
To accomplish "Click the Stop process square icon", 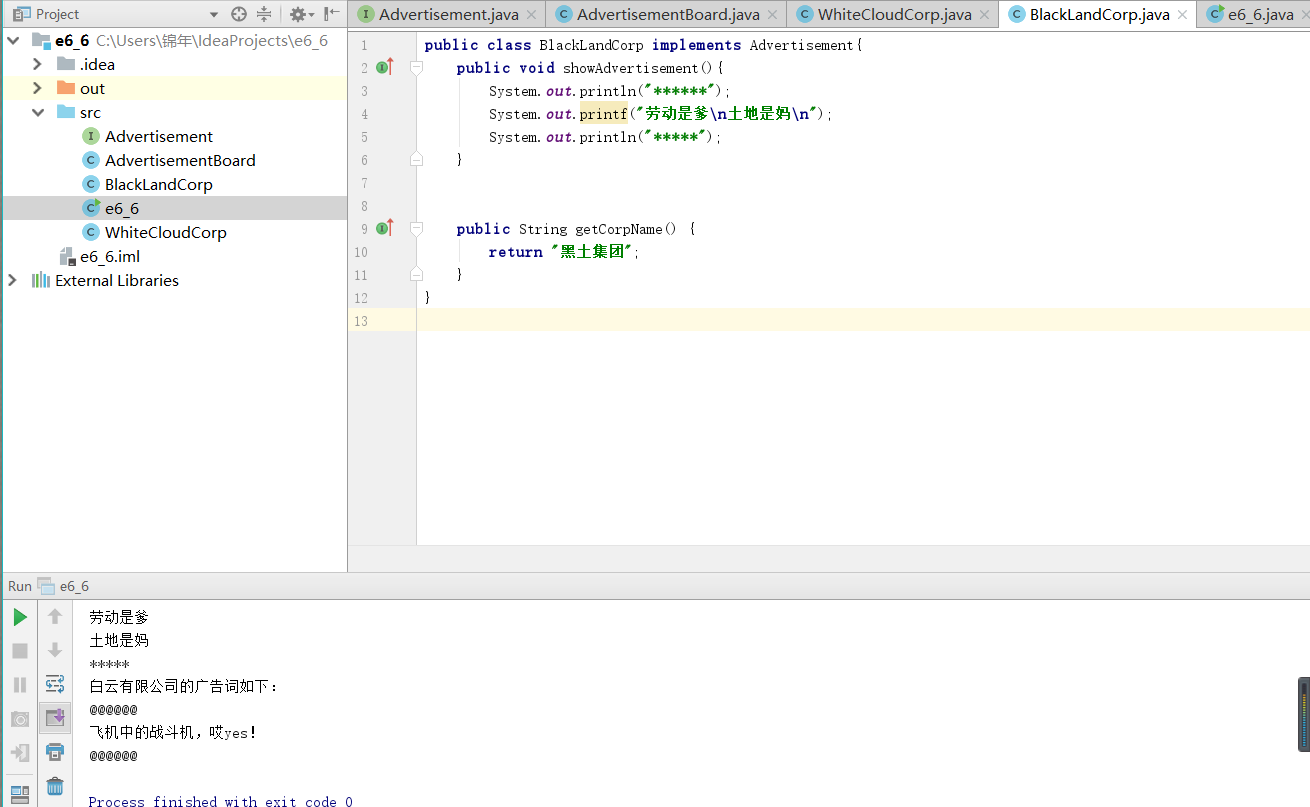I will [20, 651].
